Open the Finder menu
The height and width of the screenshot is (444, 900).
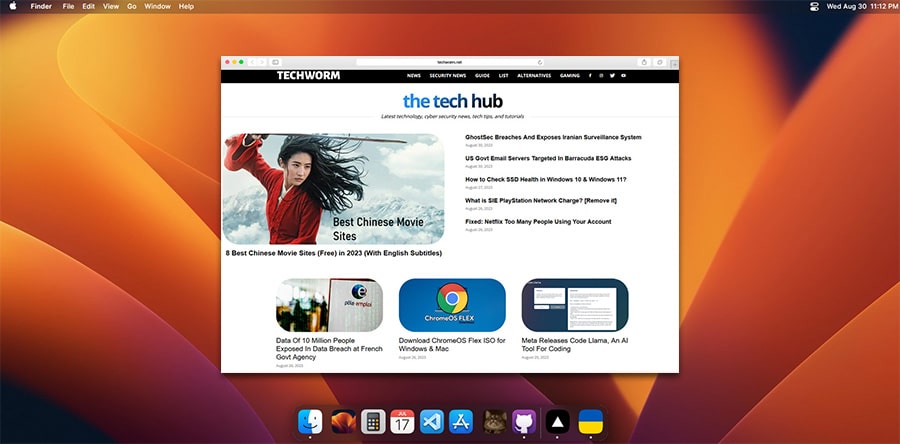pos(40,6)
